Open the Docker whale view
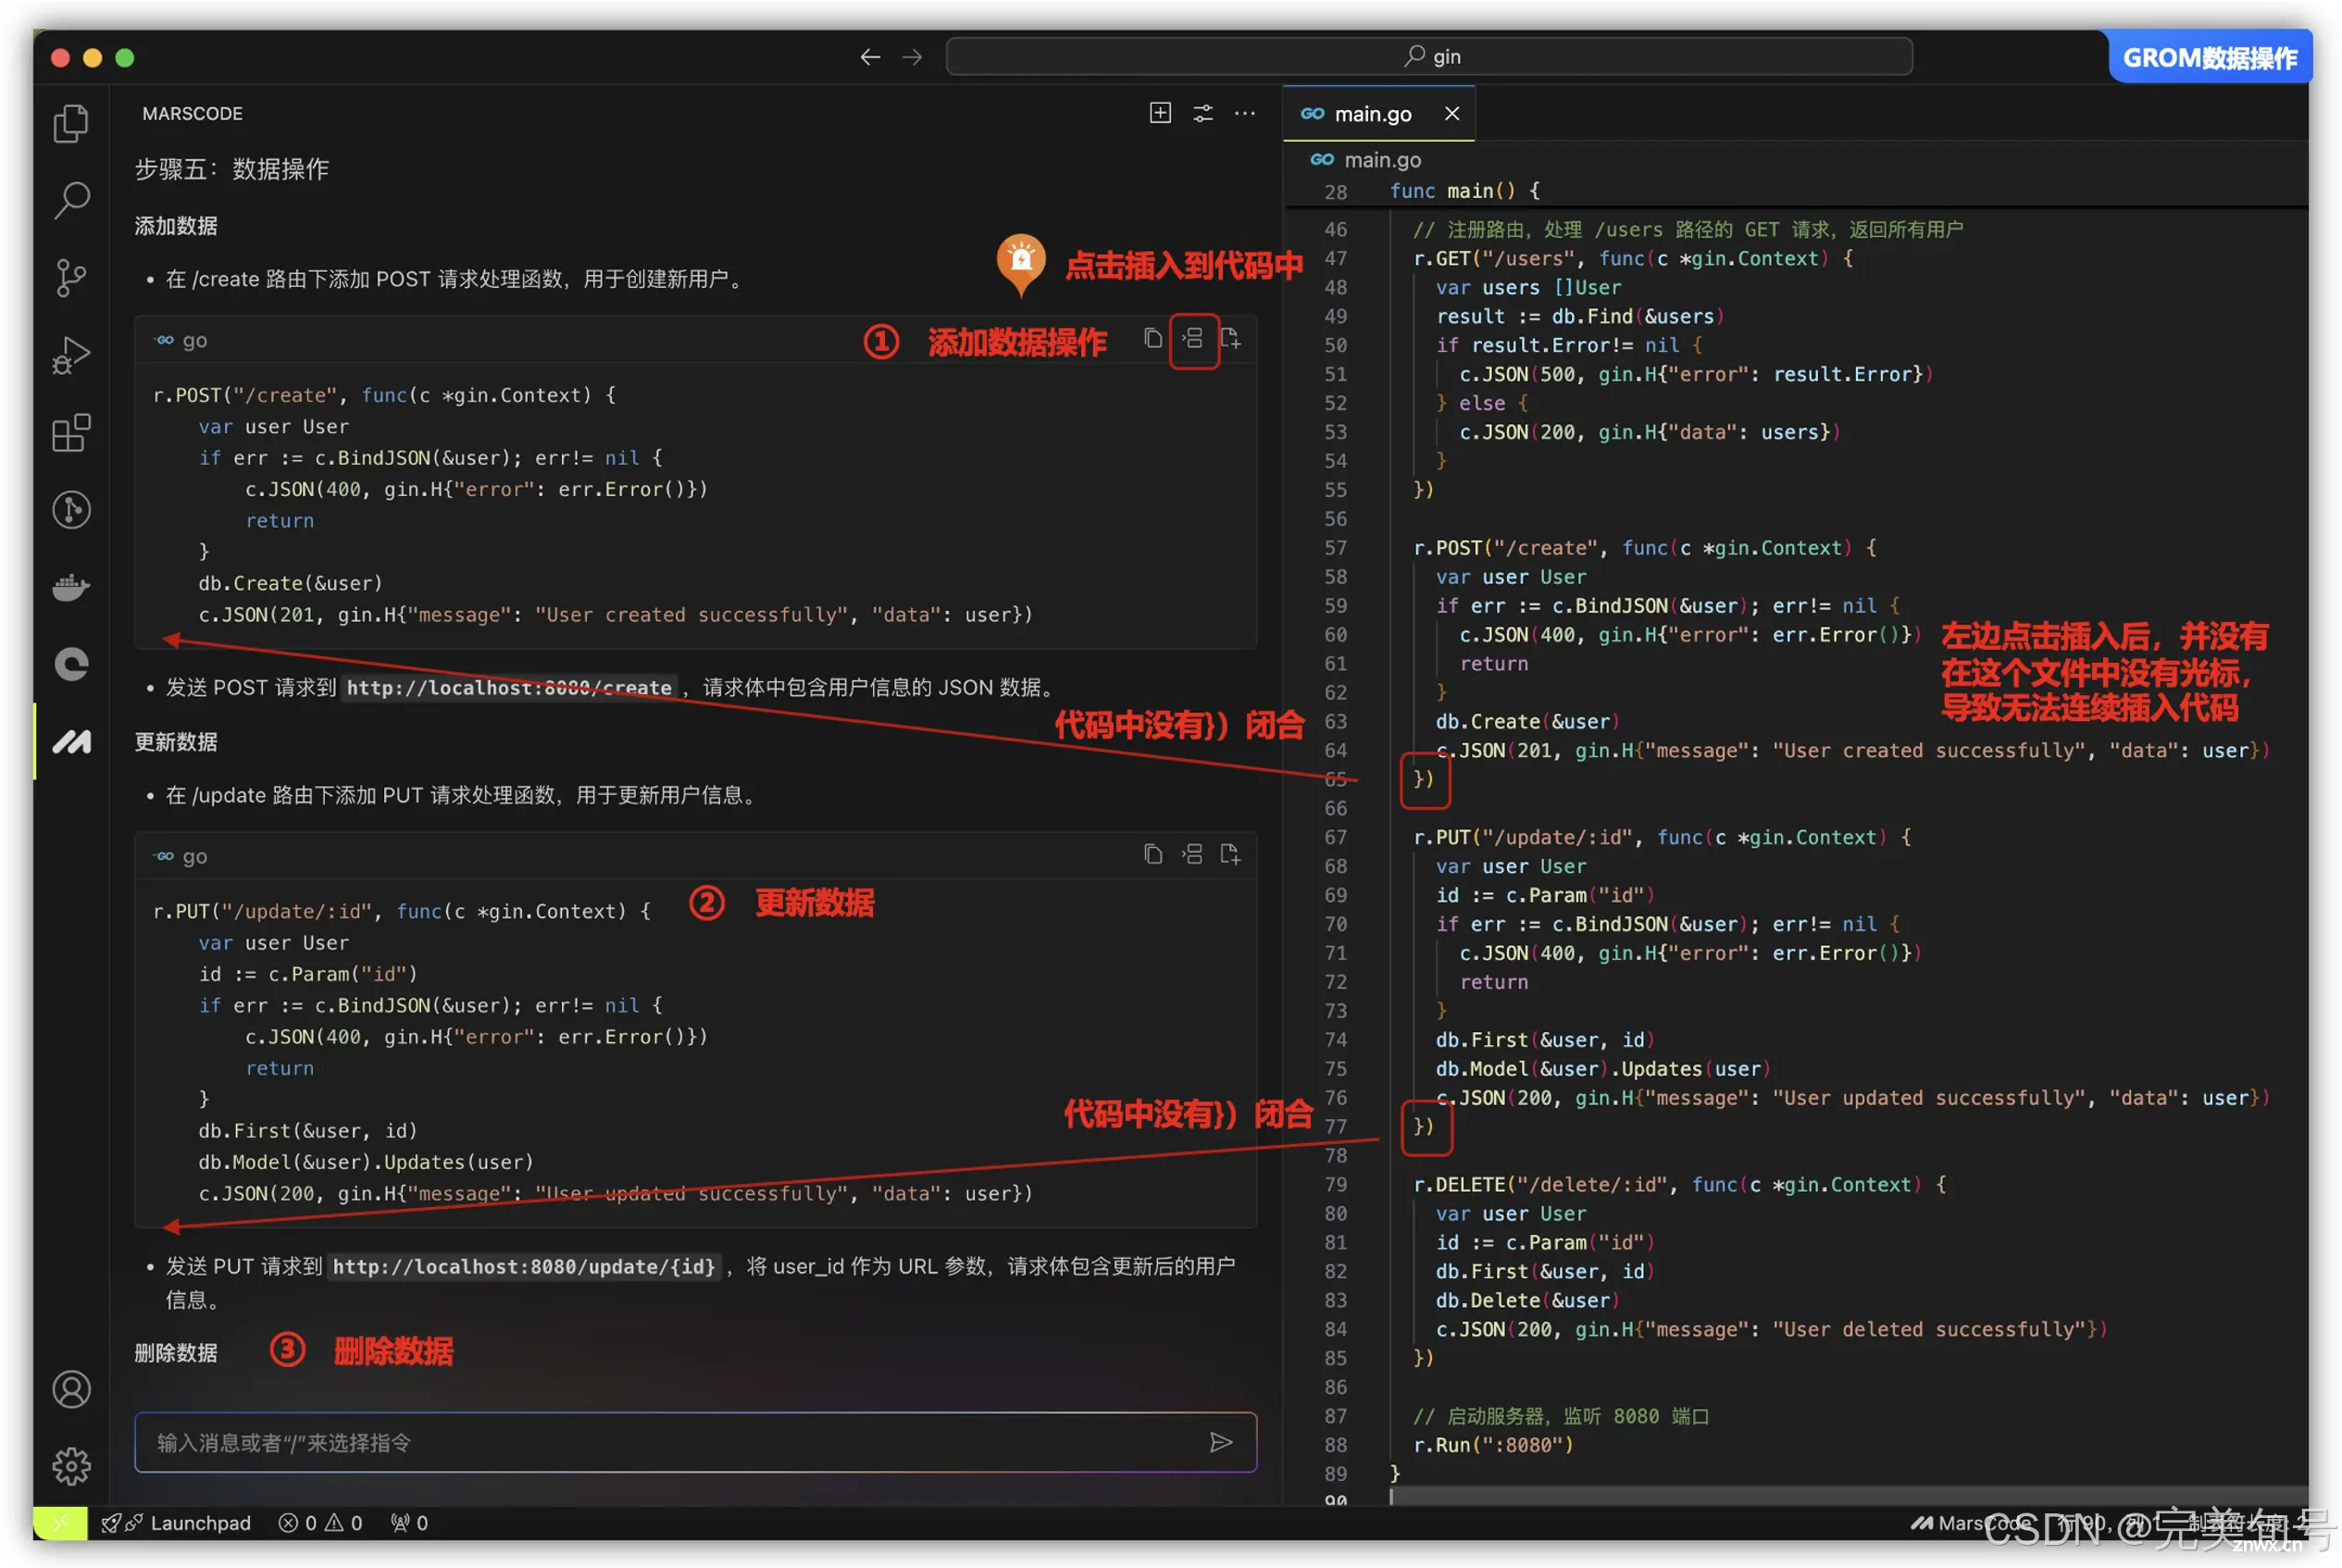2342x1568 pixels. pyautogui.click(x=71, y=587)
